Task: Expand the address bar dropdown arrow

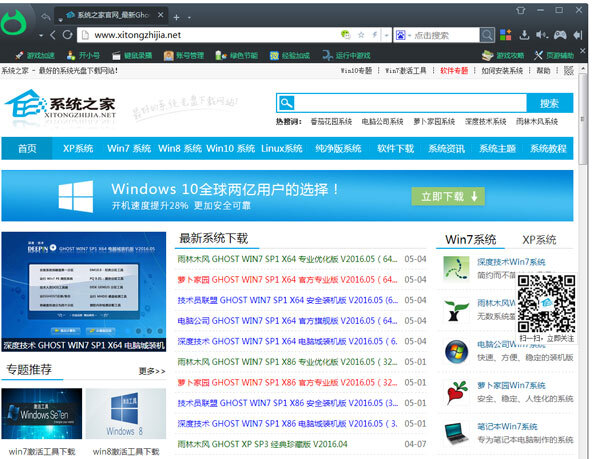Action: click(386, 35)
